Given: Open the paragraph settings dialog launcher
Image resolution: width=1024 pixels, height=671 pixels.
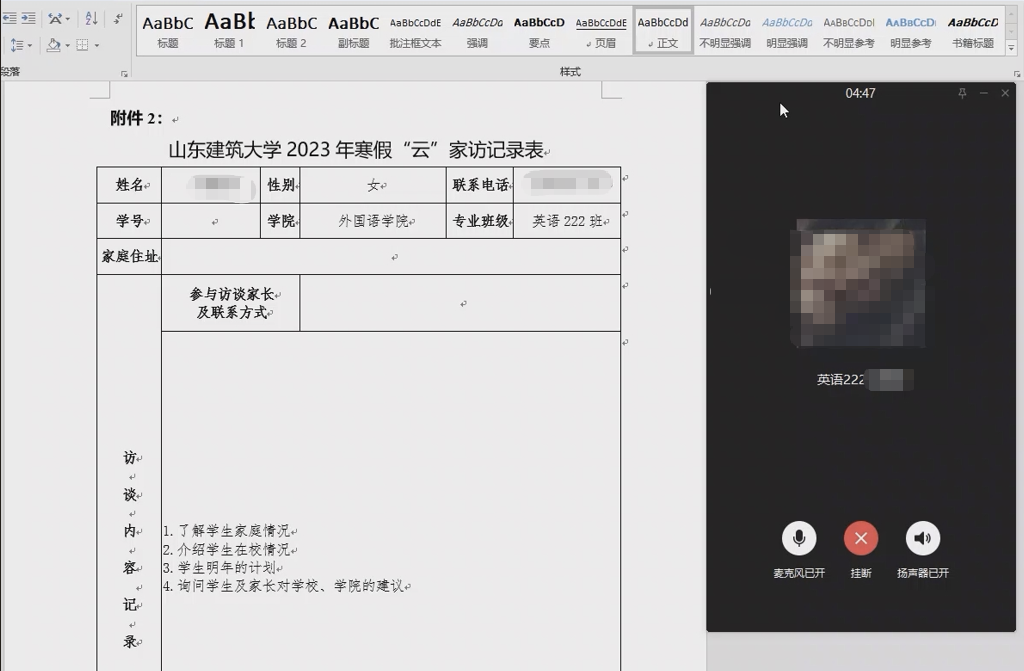Looking at the screenshot, I should (124, 74).
